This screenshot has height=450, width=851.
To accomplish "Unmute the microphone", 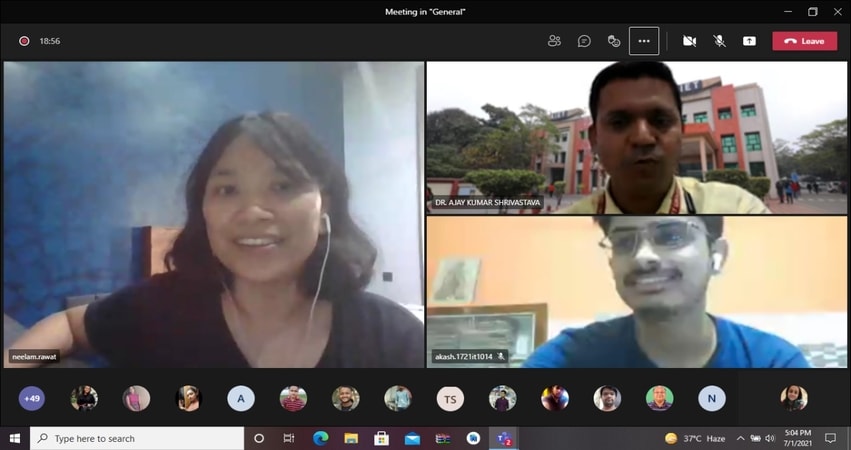I will point(719,41).
